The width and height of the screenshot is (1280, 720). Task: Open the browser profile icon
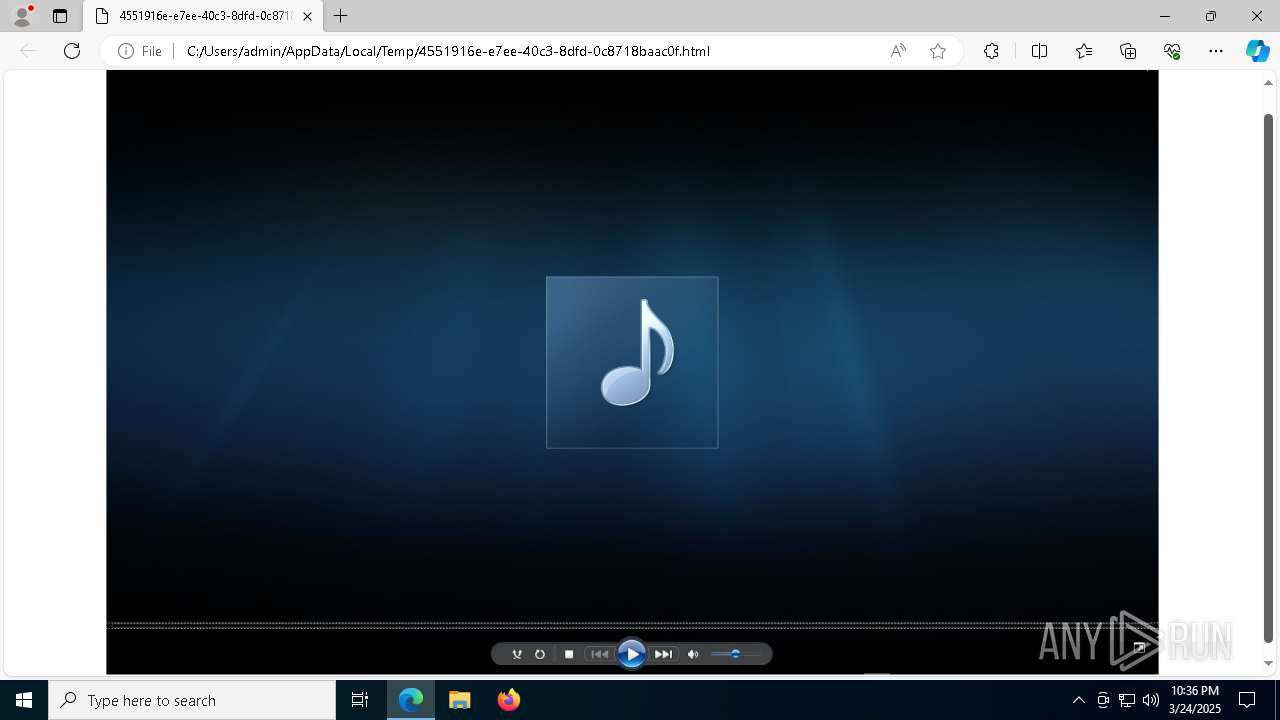[22, 16]
